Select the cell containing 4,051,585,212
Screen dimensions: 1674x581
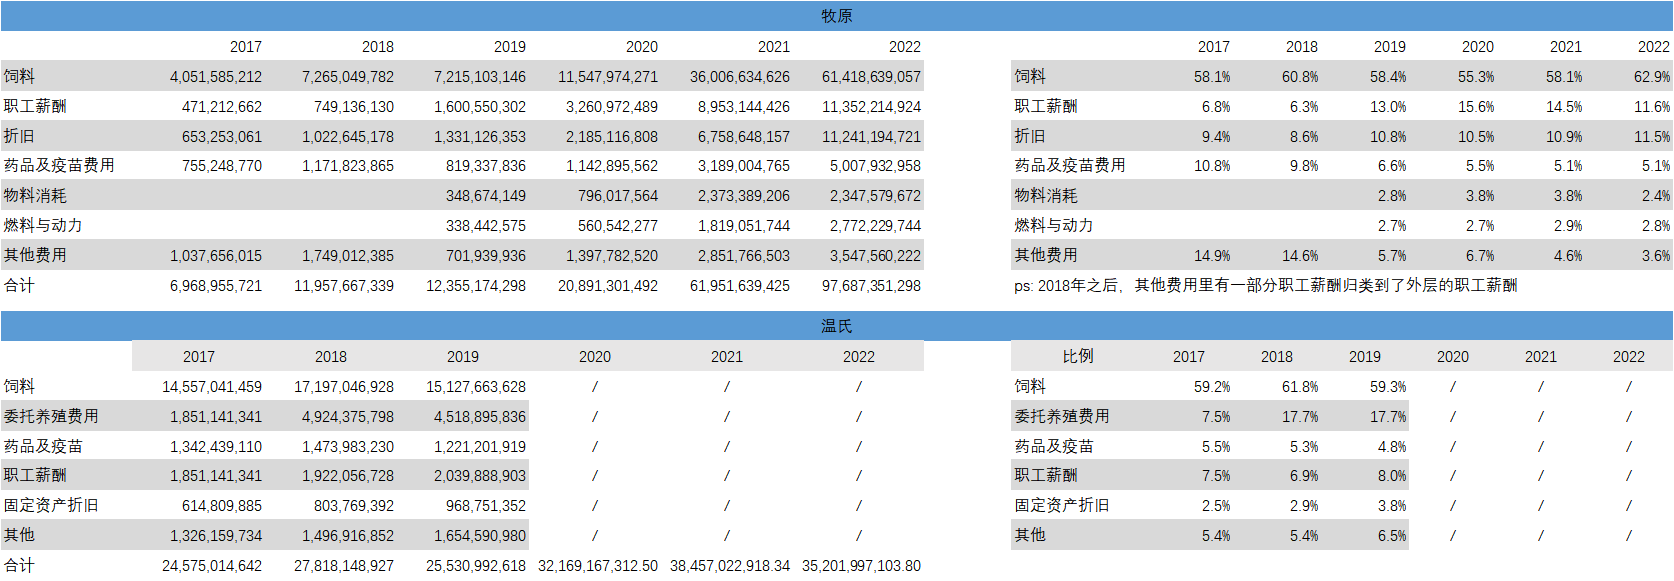coord(216,77)
